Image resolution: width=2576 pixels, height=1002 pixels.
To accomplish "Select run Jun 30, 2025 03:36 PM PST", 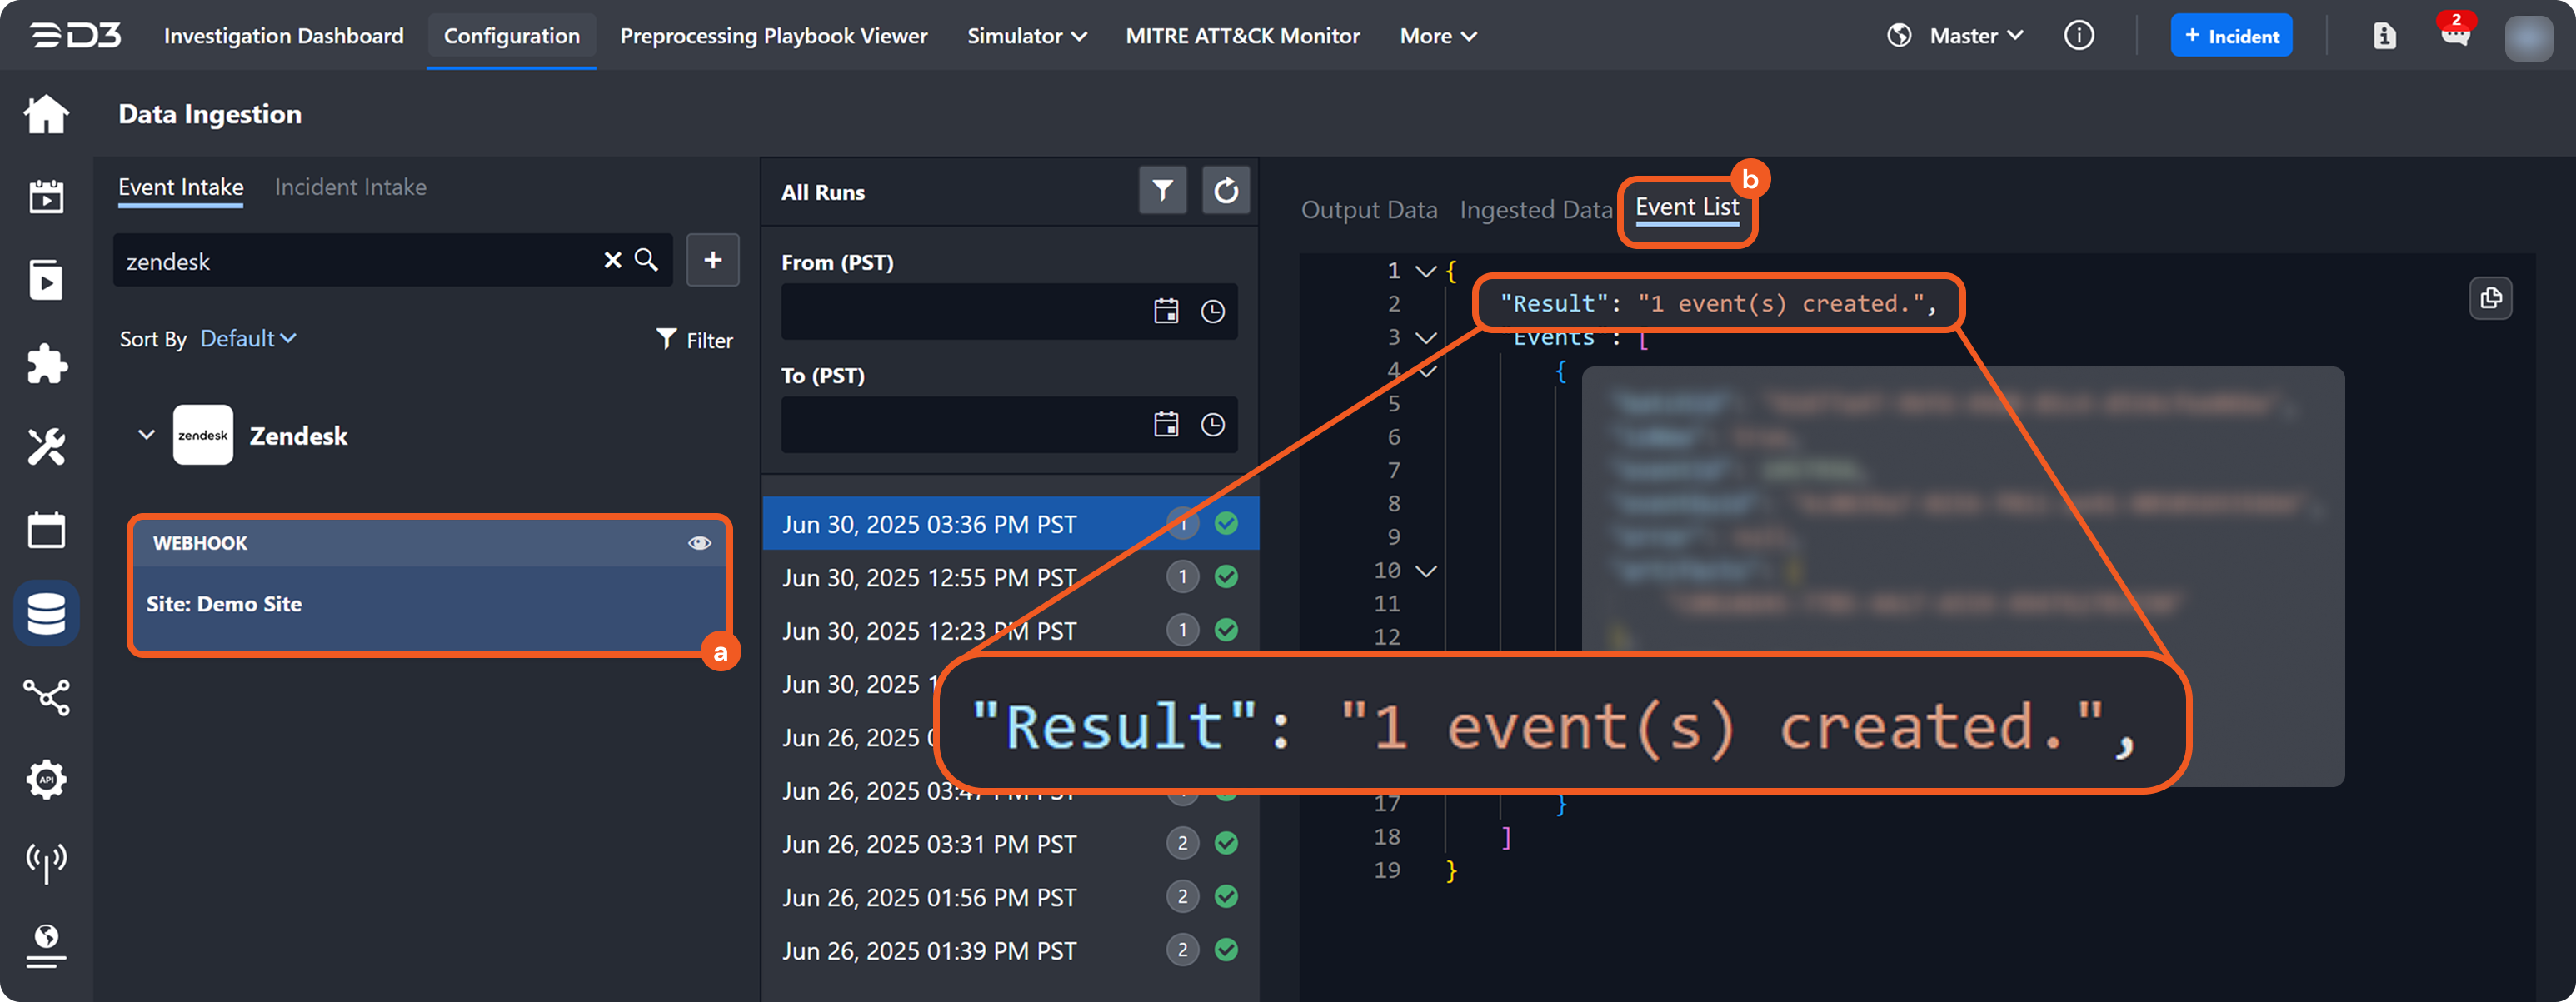I will (x=1010, y=524).
